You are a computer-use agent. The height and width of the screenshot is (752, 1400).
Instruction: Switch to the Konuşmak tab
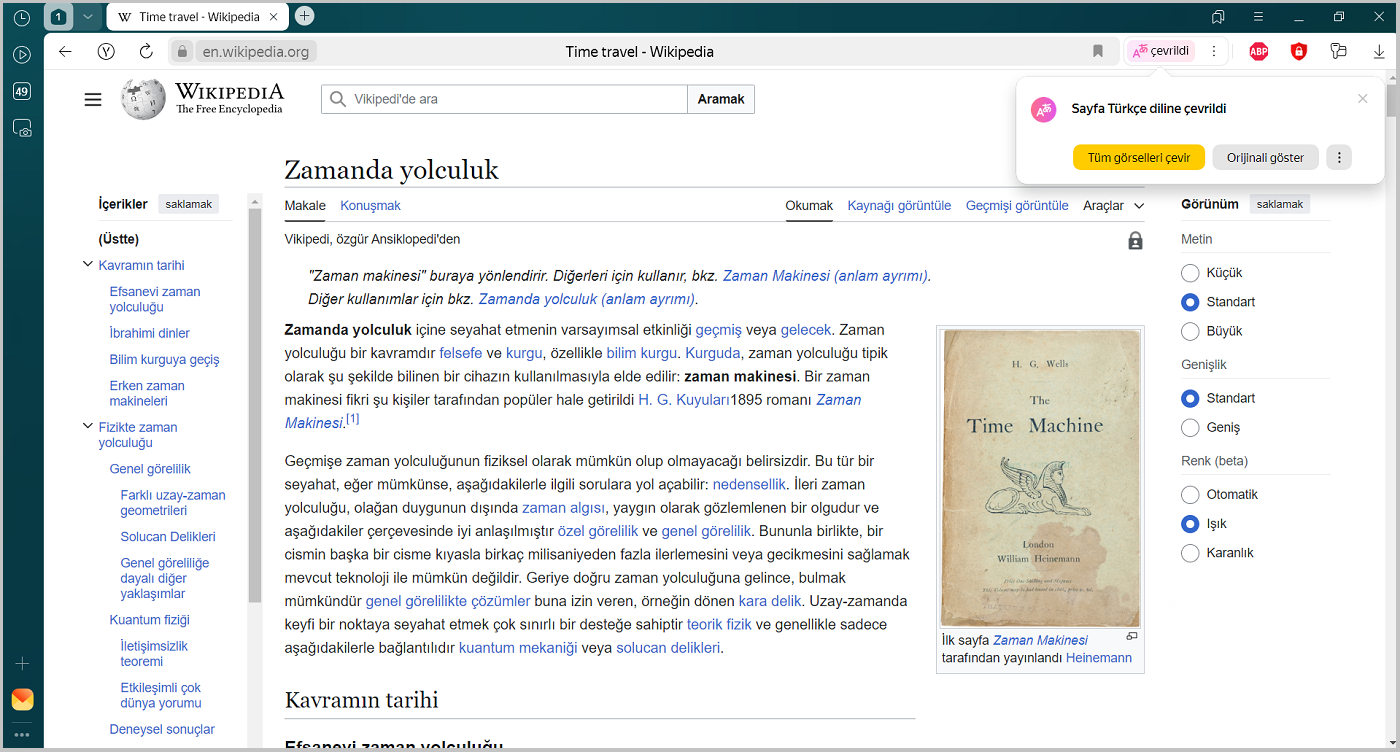(x=370, y=206)
